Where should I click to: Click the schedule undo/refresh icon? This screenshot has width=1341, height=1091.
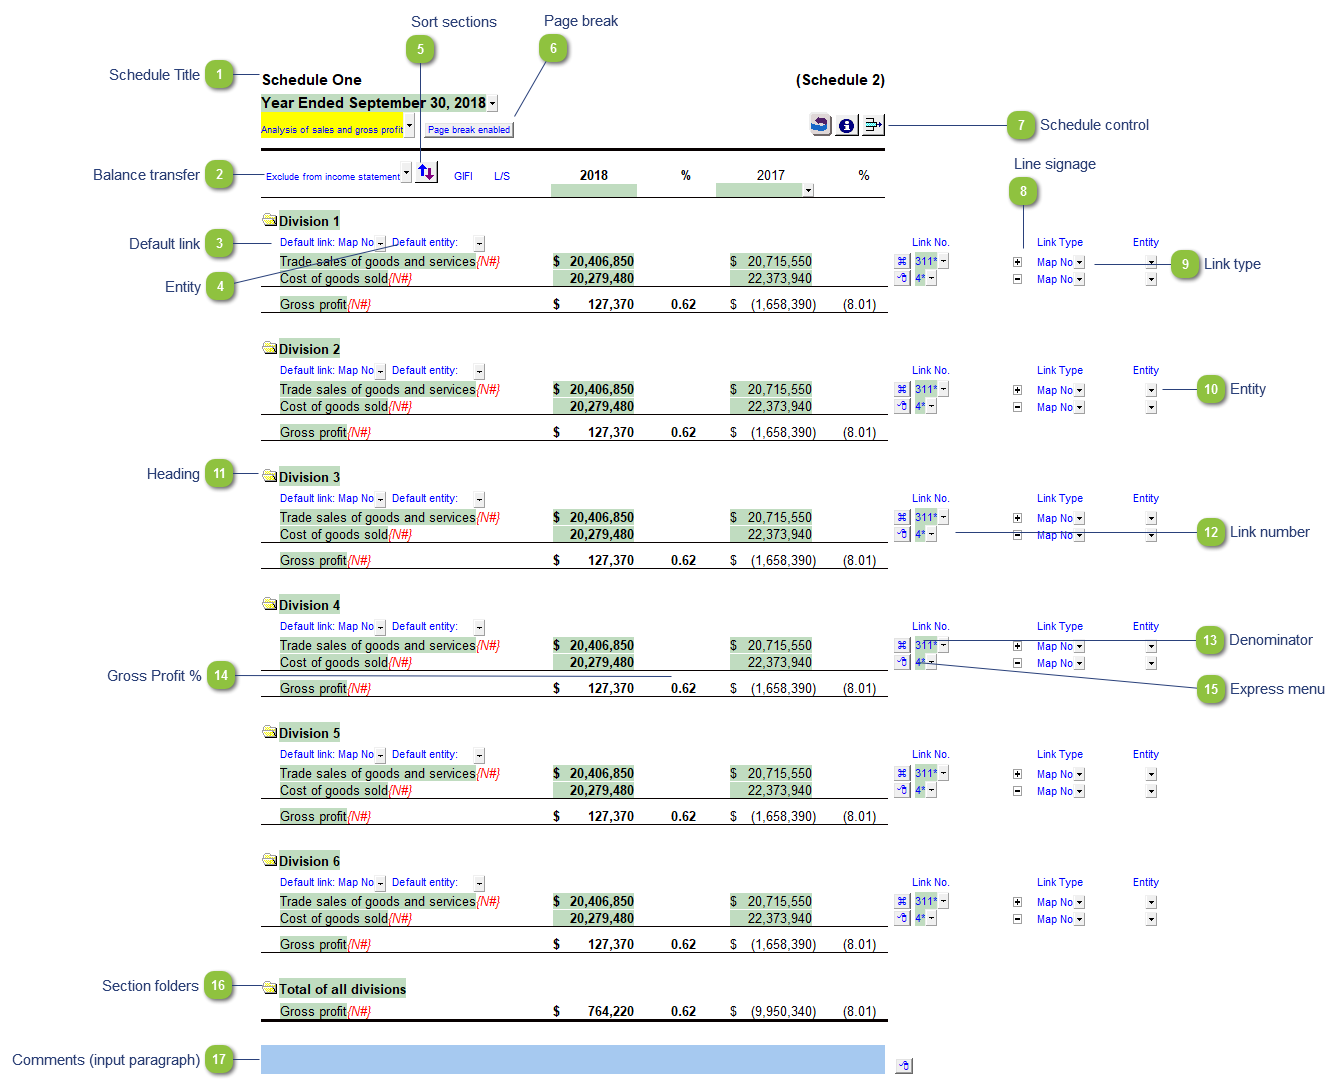pos(821,125)
